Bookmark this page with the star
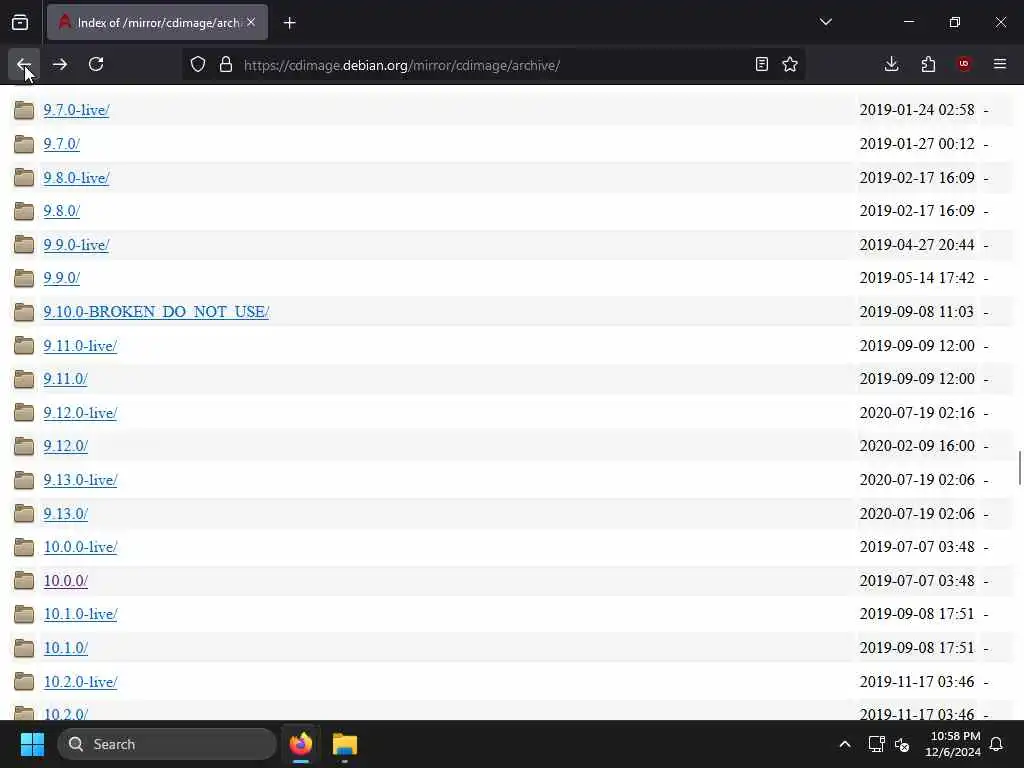 790,64
